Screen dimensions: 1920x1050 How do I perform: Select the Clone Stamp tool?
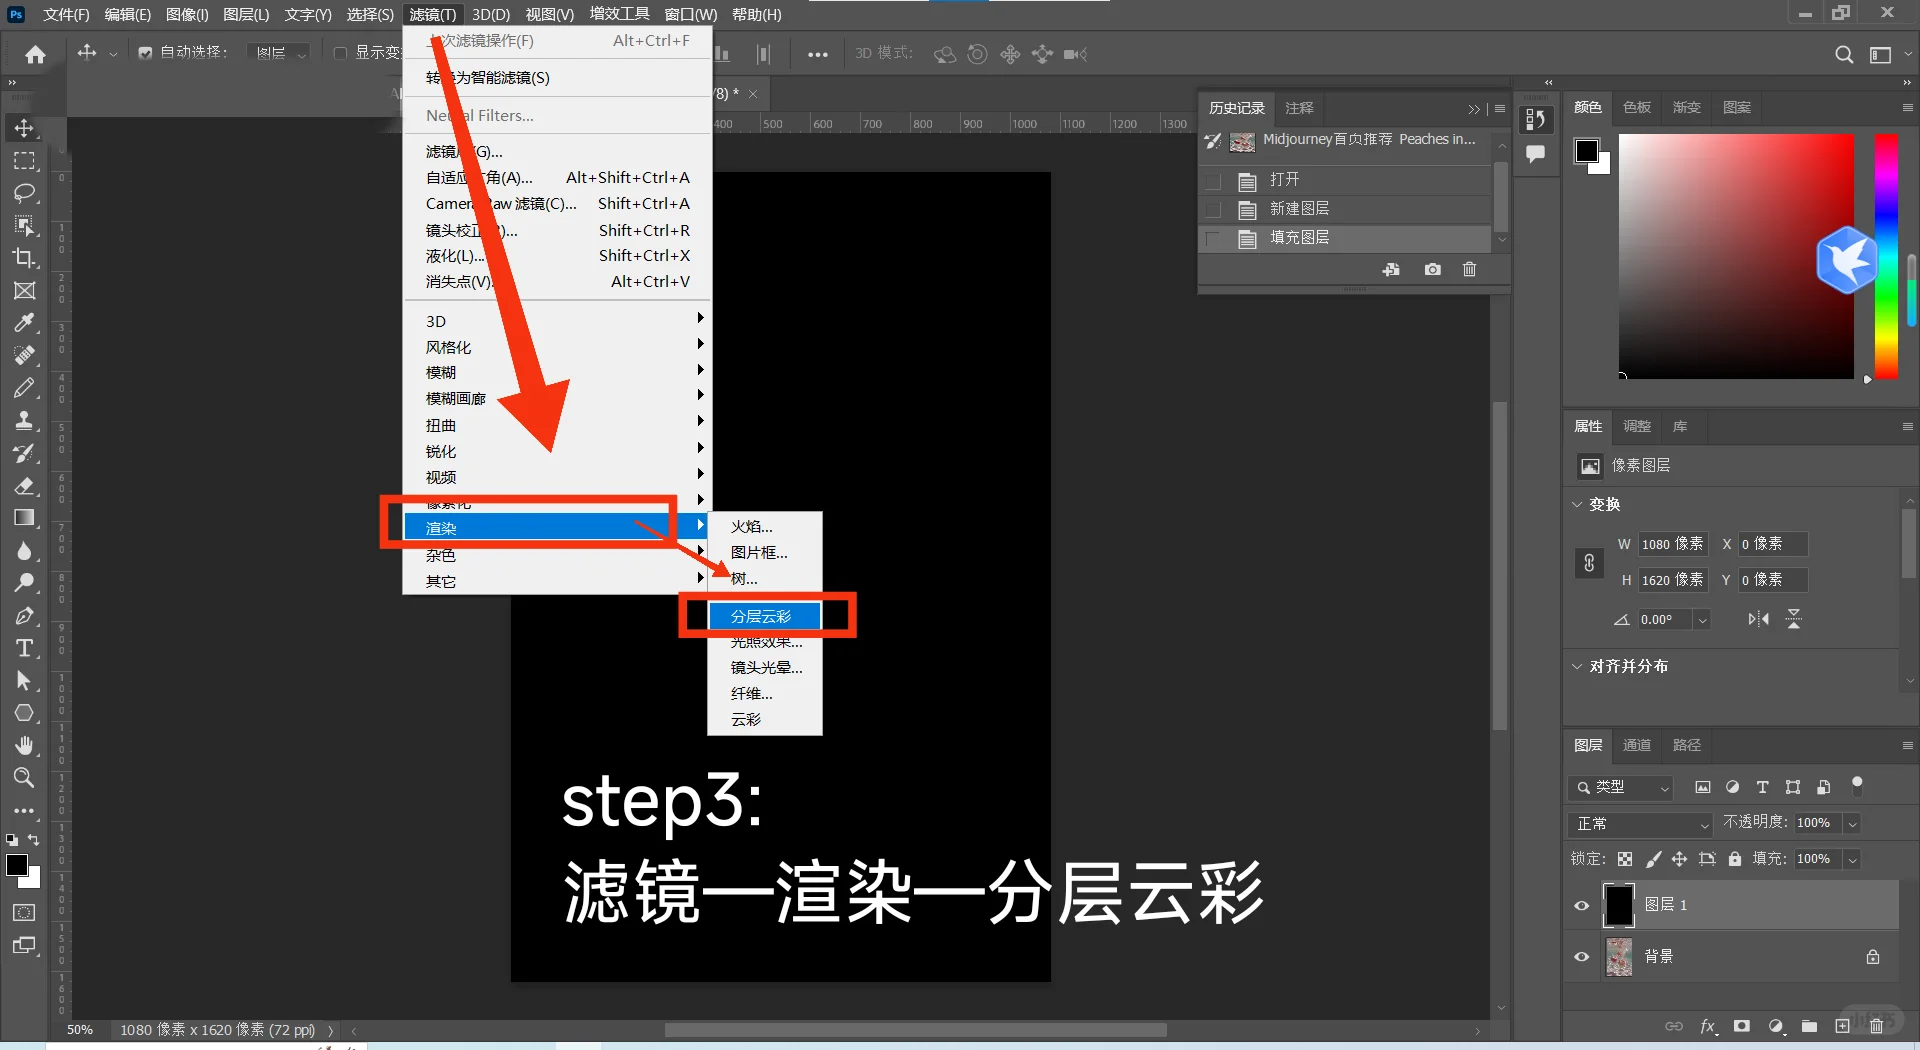24,421
